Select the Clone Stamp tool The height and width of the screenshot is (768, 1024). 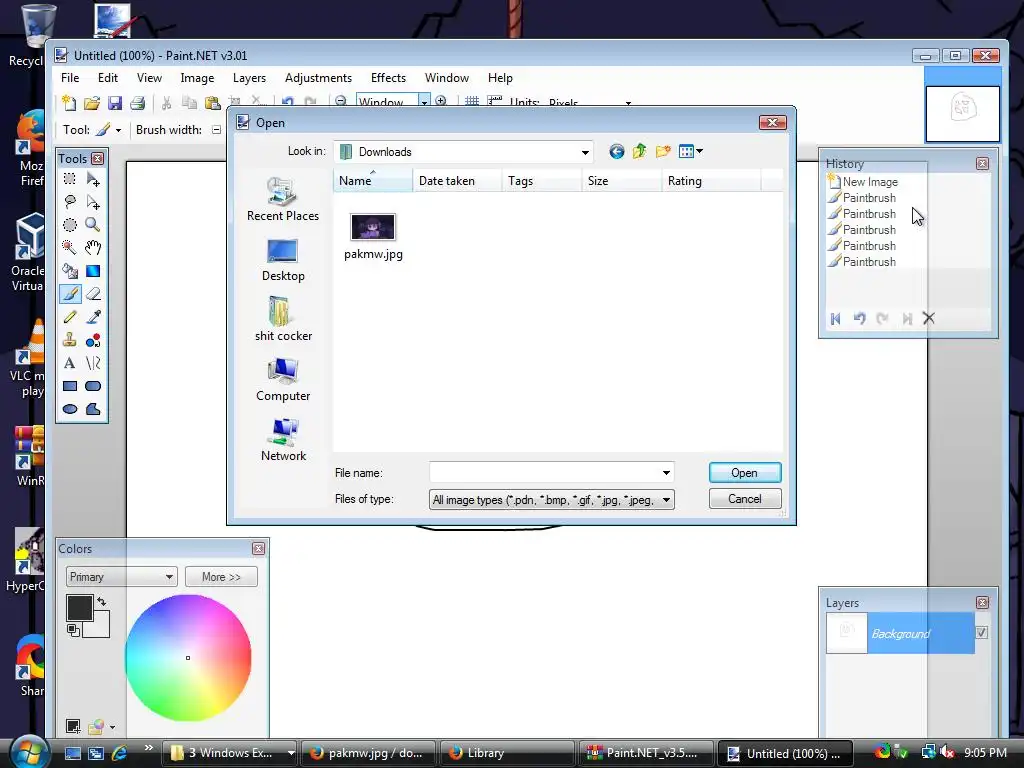[x=70, y=340]
